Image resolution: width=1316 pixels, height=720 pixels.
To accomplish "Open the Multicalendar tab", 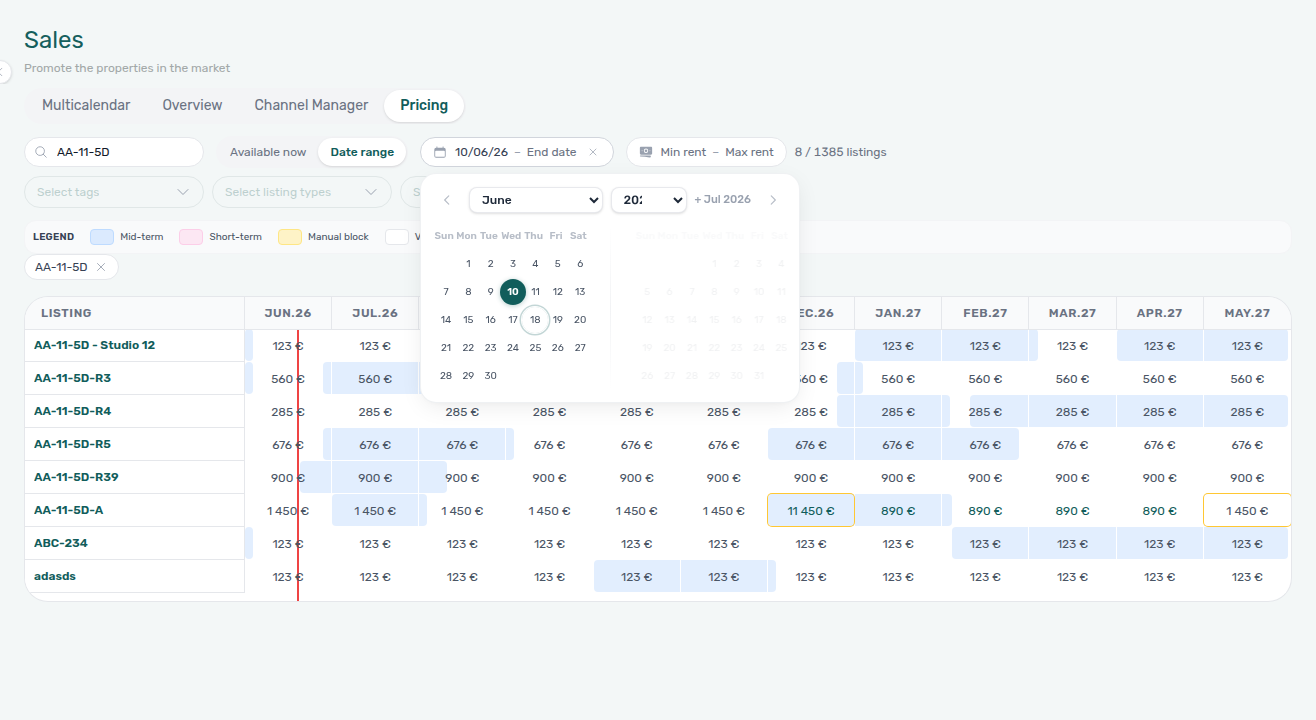I will click(86, 105).
